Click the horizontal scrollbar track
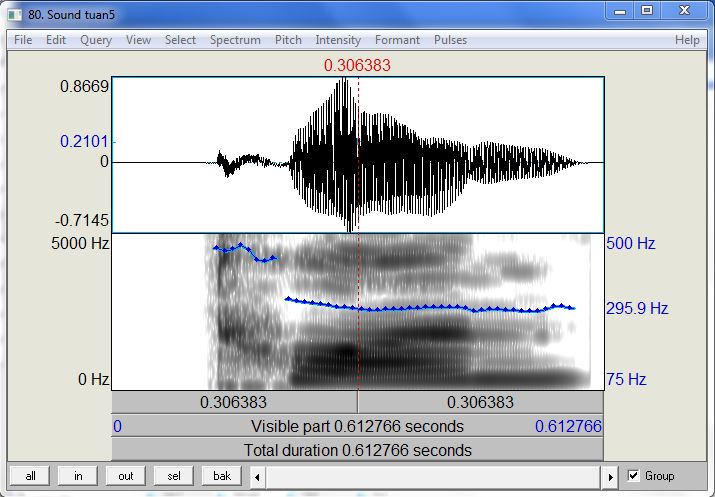Viewport: 715px width, 497px height. [x=433, y=477]
